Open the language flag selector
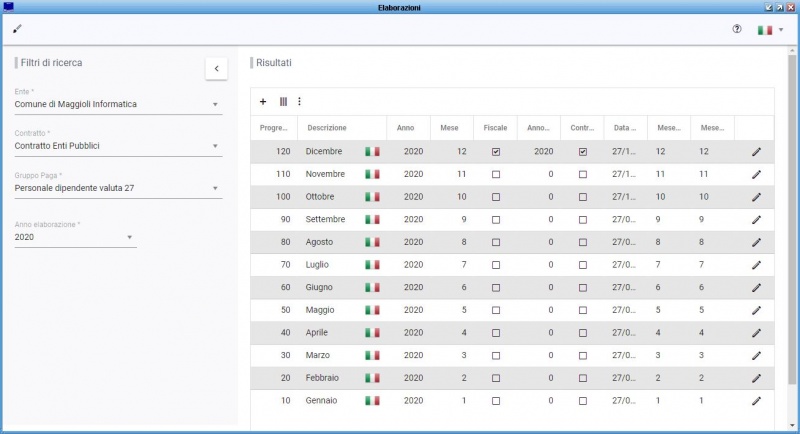 [x=769, y=30]
